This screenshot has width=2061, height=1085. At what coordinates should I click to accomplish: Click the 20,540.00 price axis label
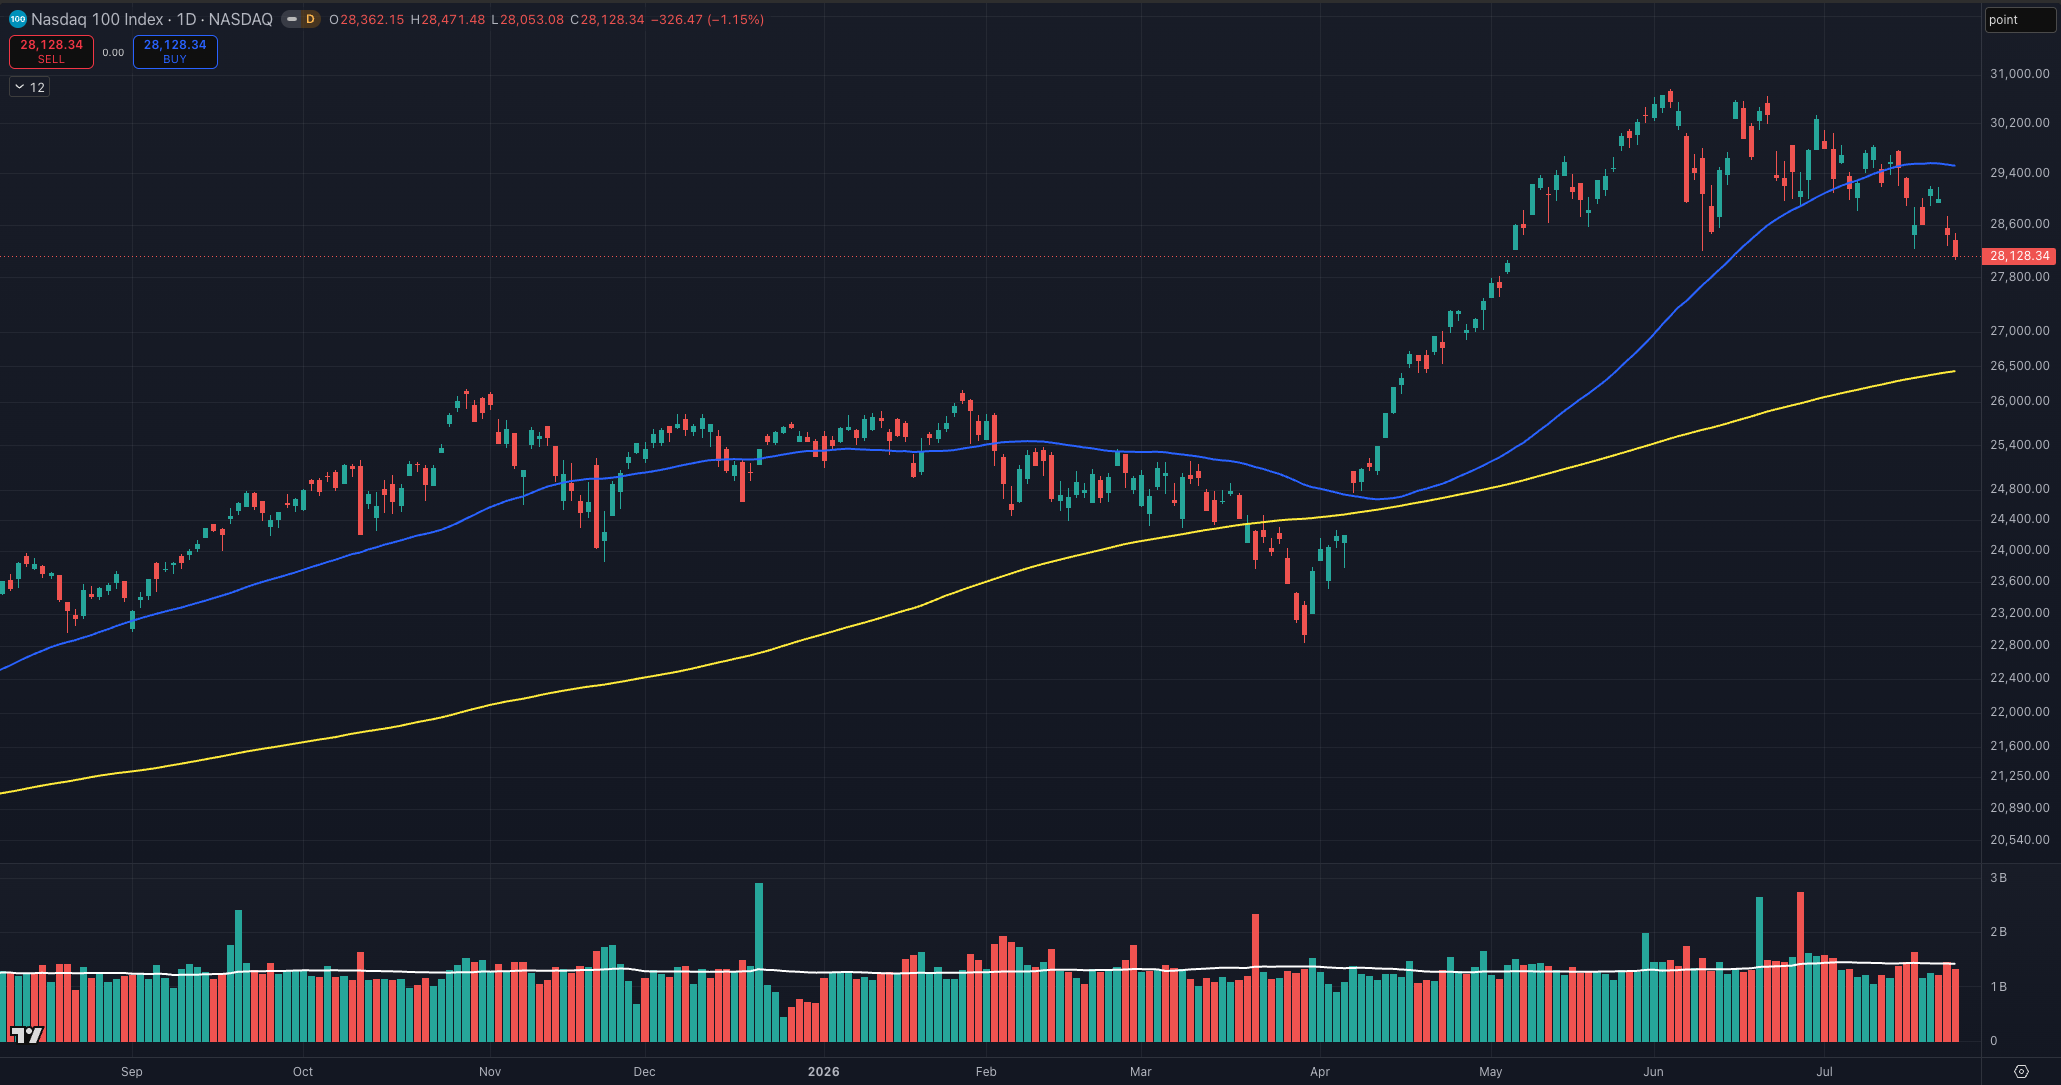(x=2020, y=840)
